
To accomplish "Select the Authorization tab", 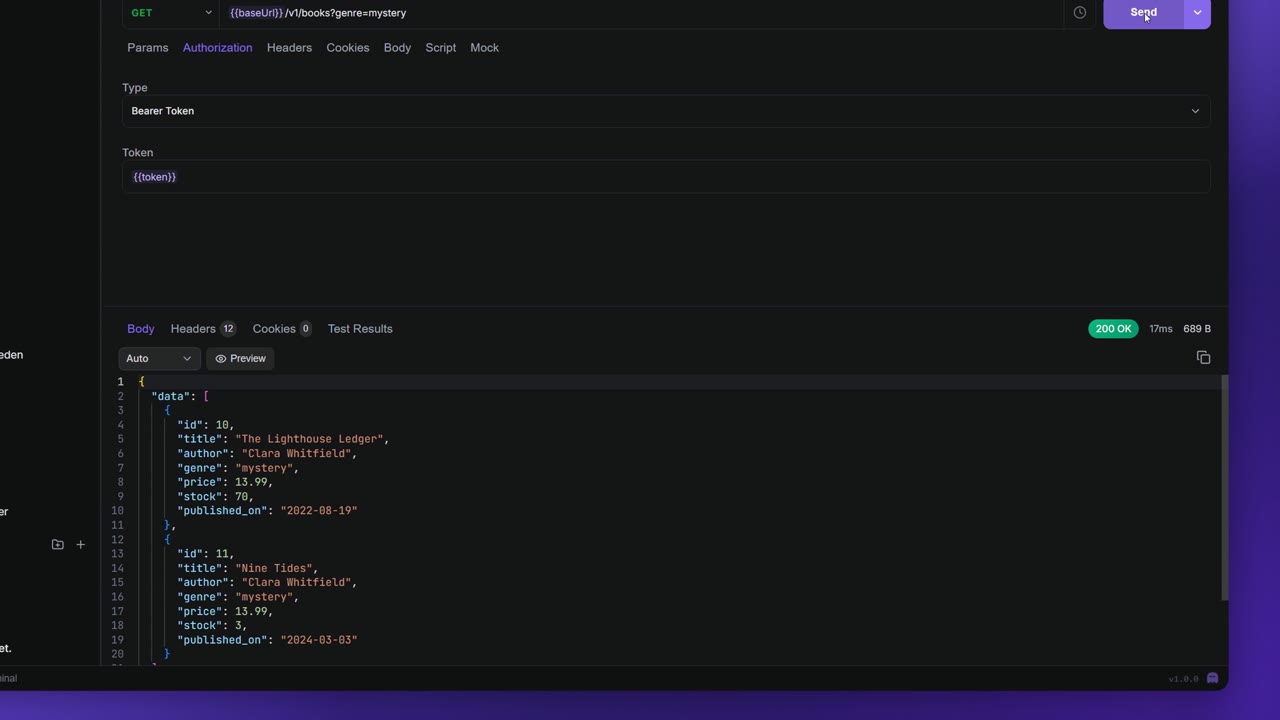I will click(x=217, y=48).
